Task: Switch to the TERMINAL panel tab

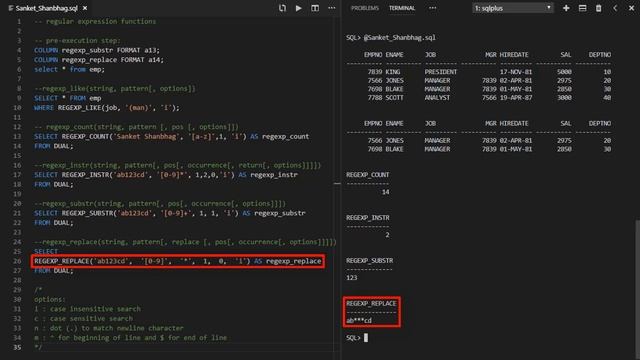Action: coord(402,8)
